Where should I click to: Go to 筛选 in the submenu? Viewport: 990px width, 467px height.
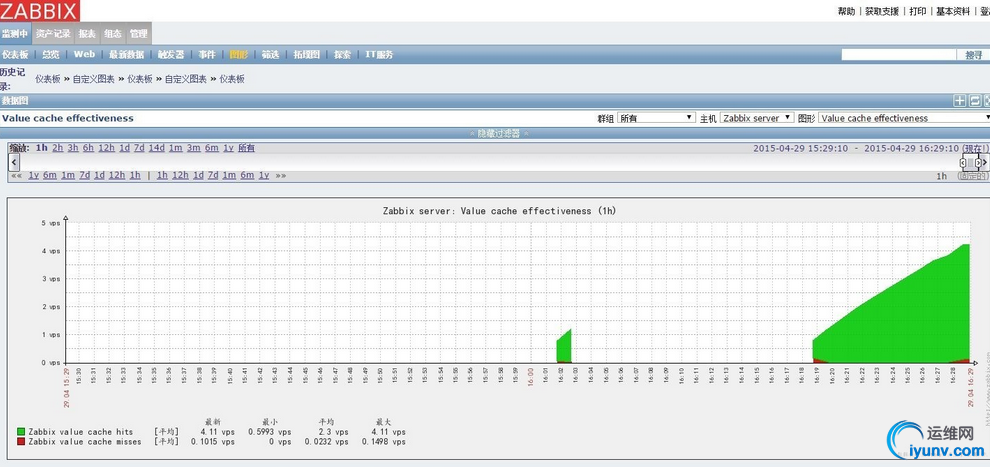[x=270, y=55]
